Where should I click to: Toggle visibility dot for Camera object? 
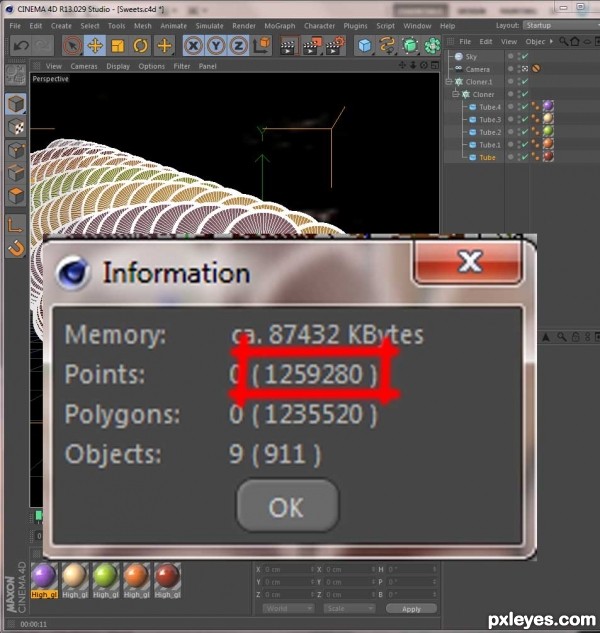click(x=511, y=69)
